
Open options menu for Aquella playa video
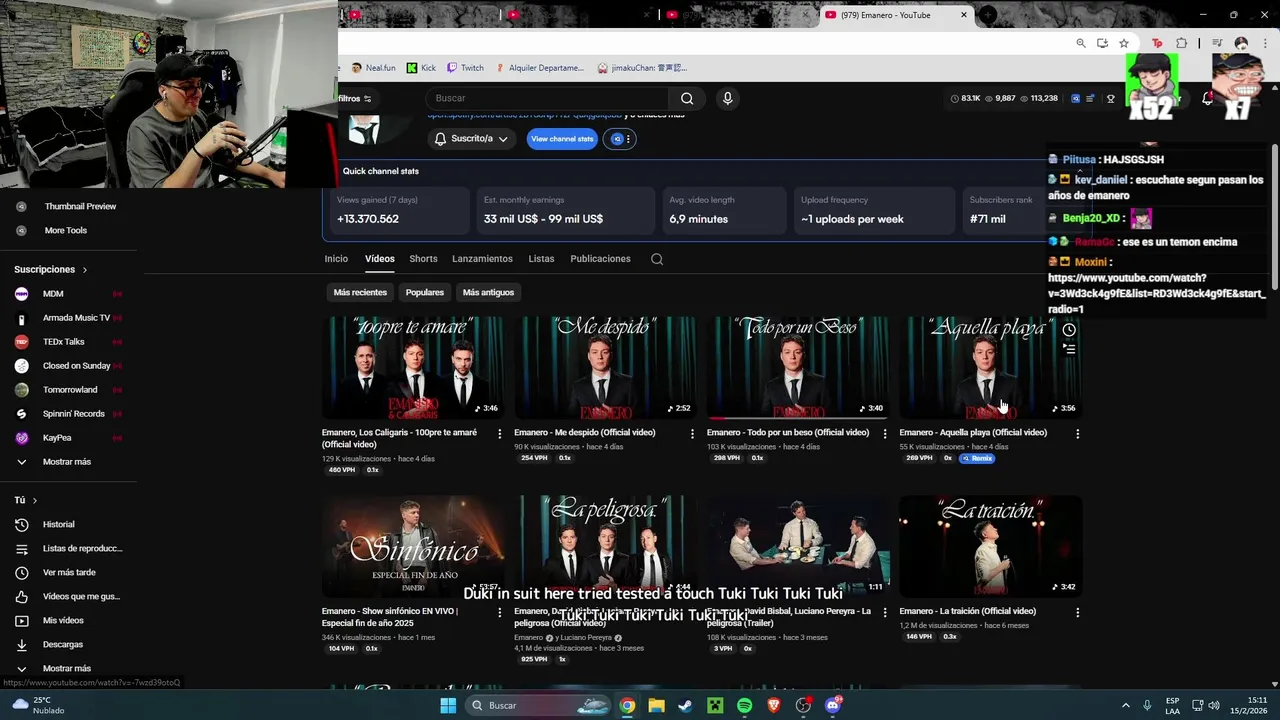tap(1077, 434)
